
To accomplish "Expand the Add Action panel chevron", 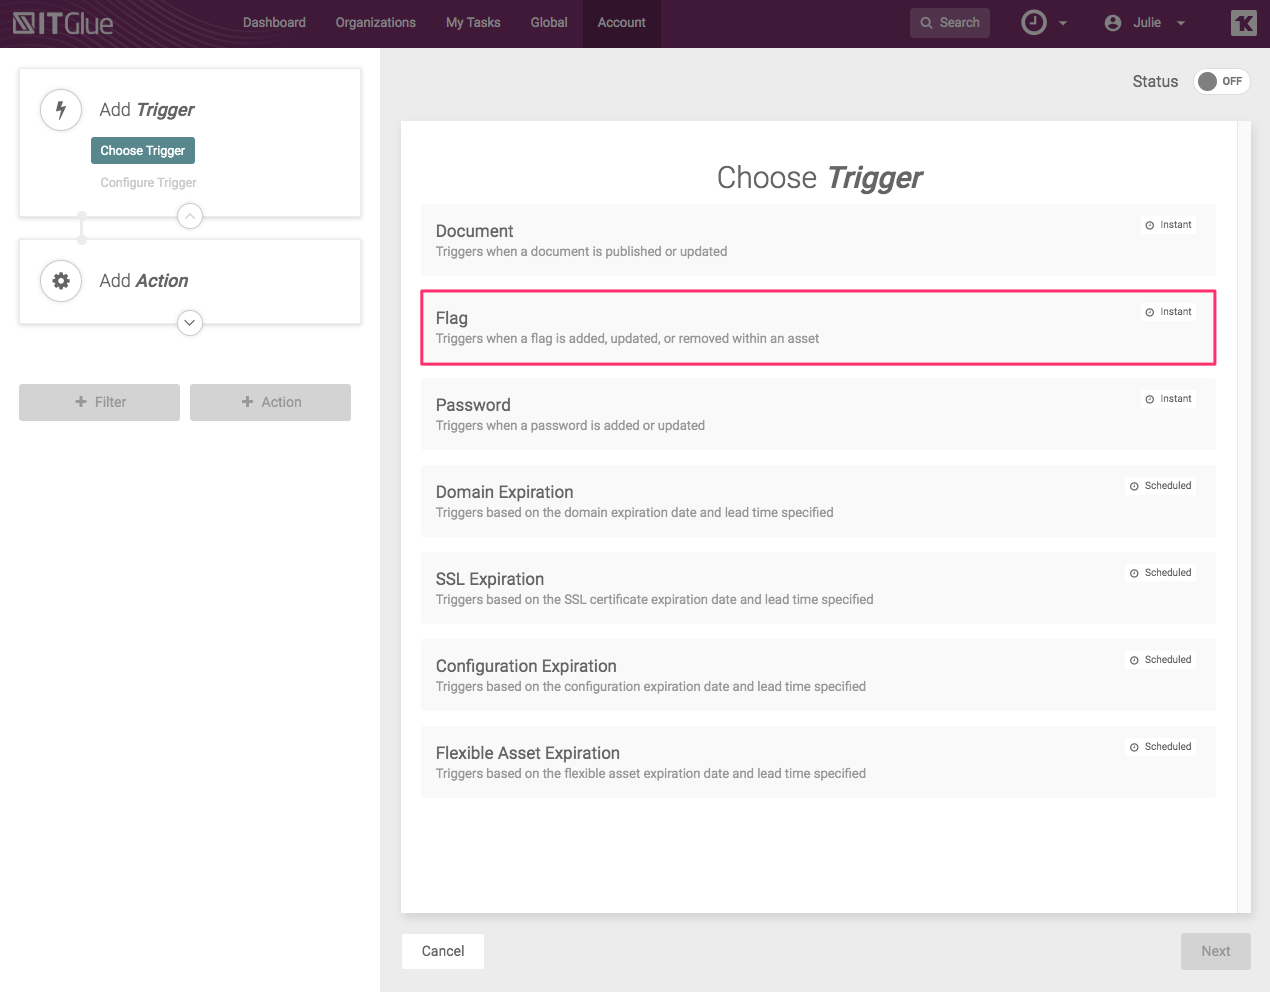I will click(190, 323).
